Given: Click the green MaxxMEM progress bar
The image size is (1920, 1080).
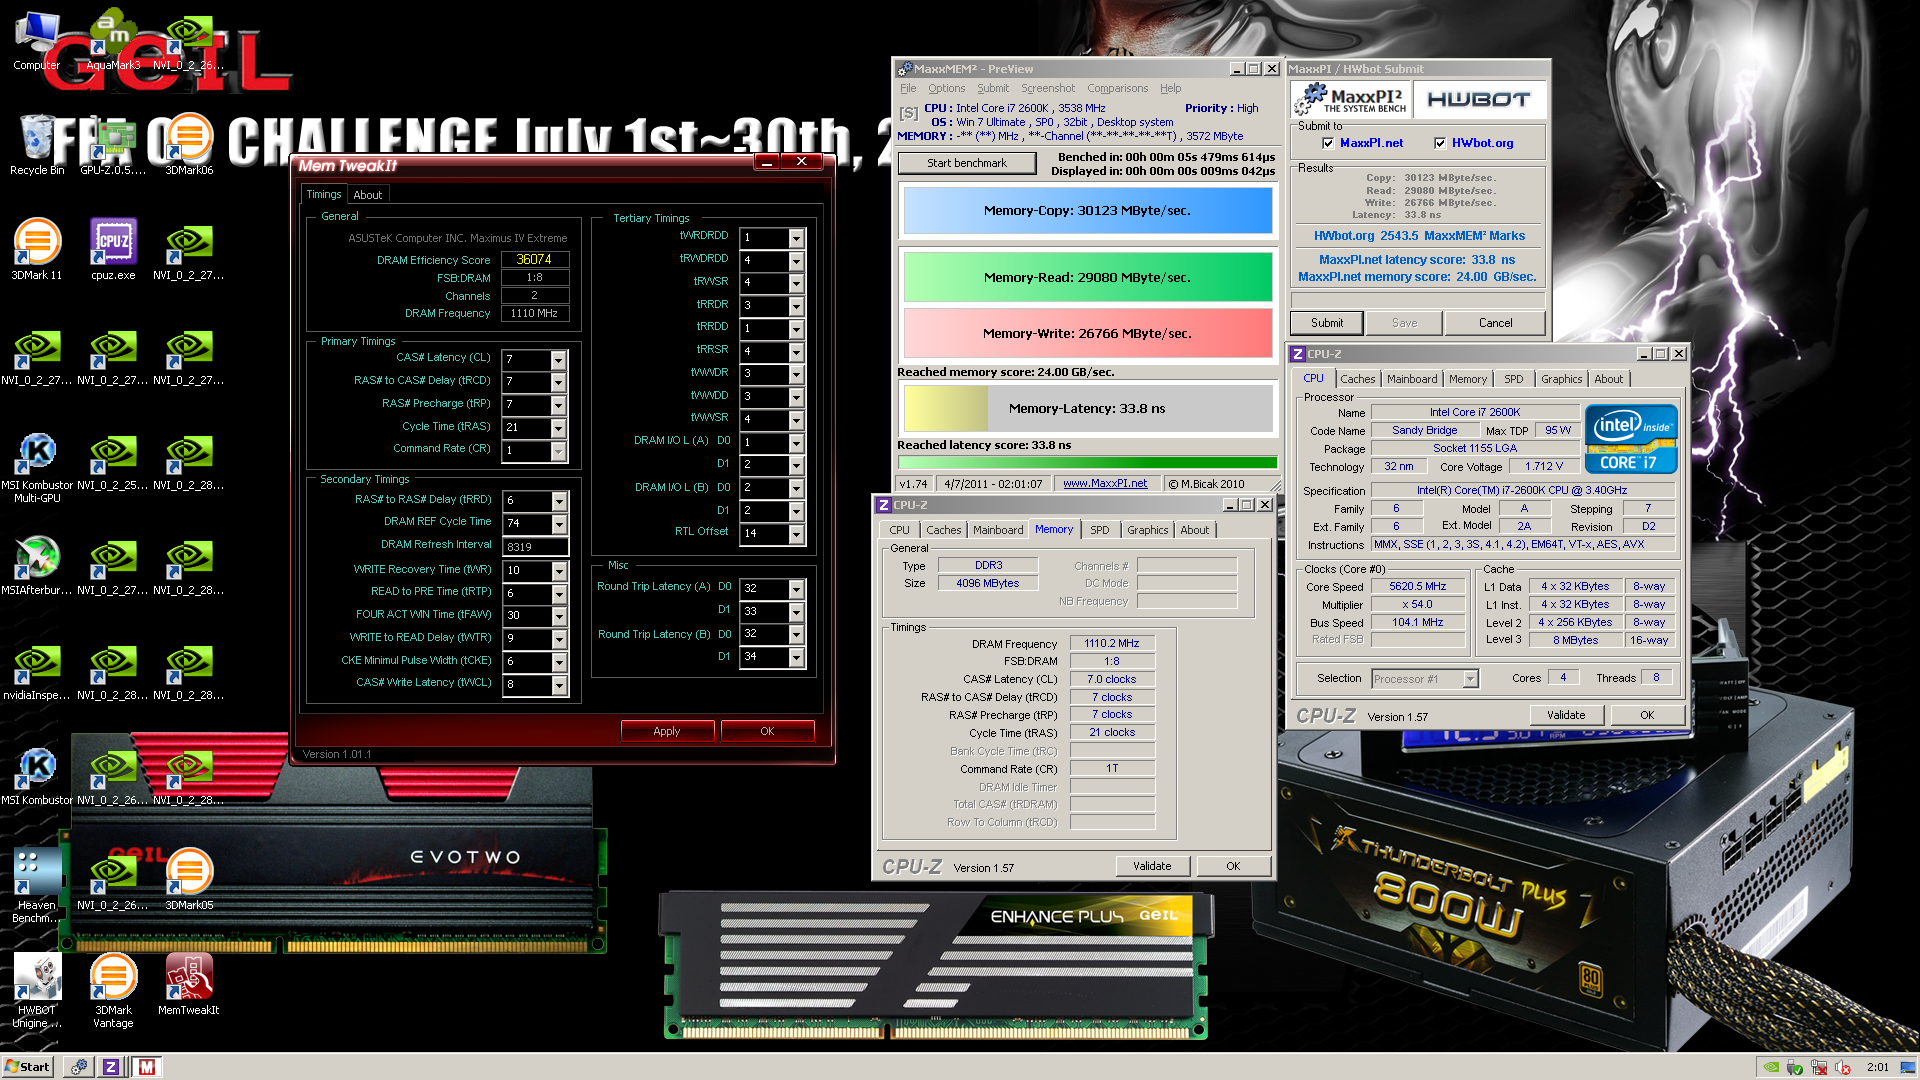Looking at the screenshot, I should 1087,463.
